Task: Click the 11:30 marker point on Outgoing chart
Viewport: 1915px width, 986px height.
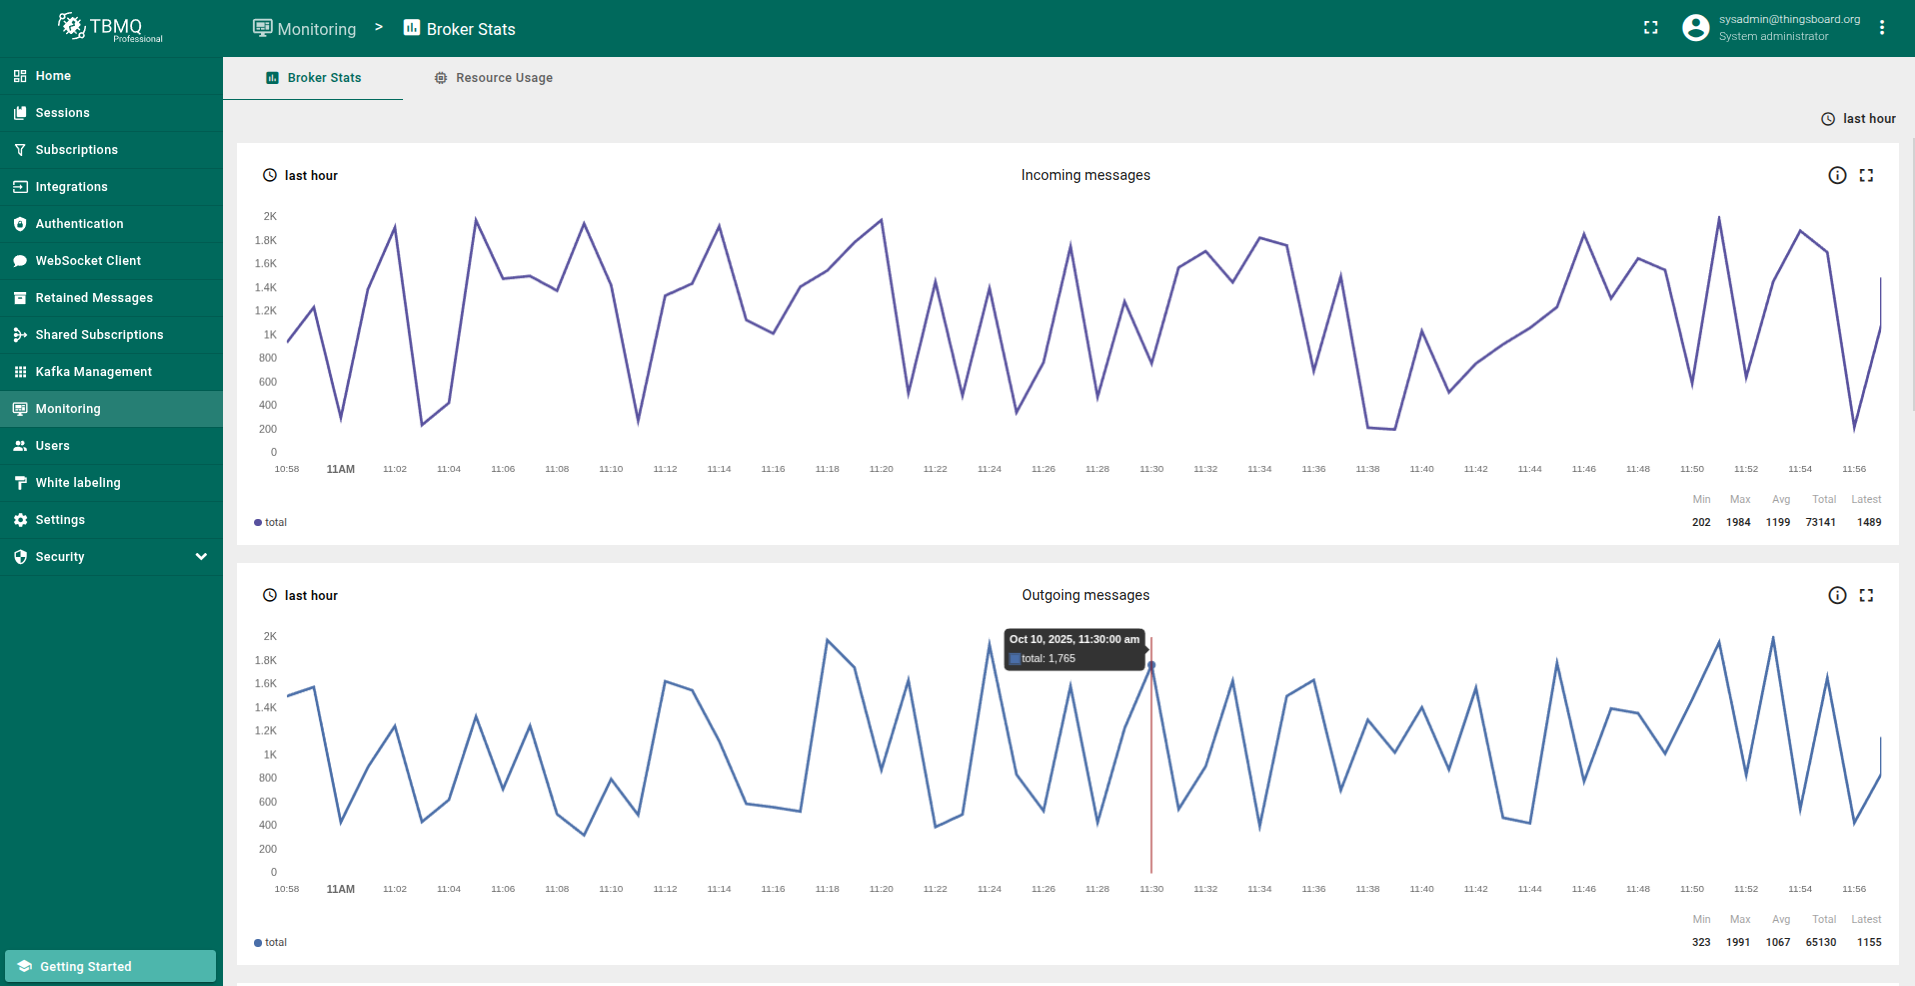Action: [x=1151, y=665]
